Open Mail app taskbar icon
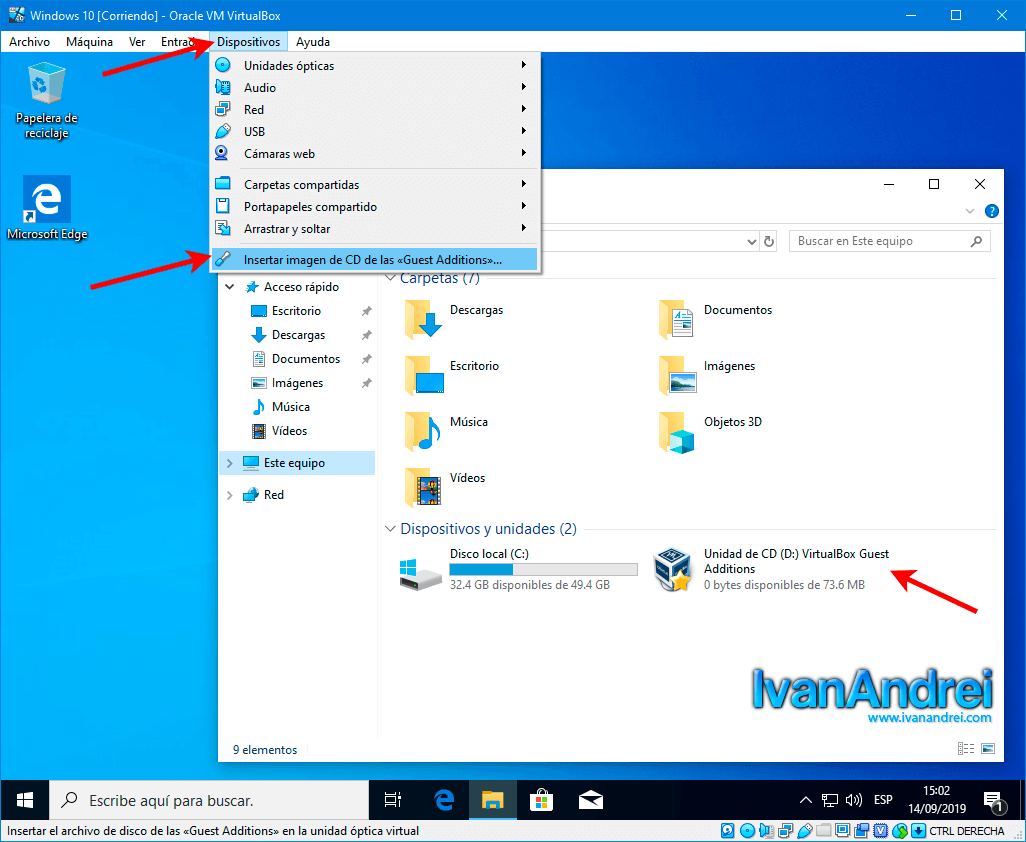Viewport: 1026px width, 842px height. [590, 799]
